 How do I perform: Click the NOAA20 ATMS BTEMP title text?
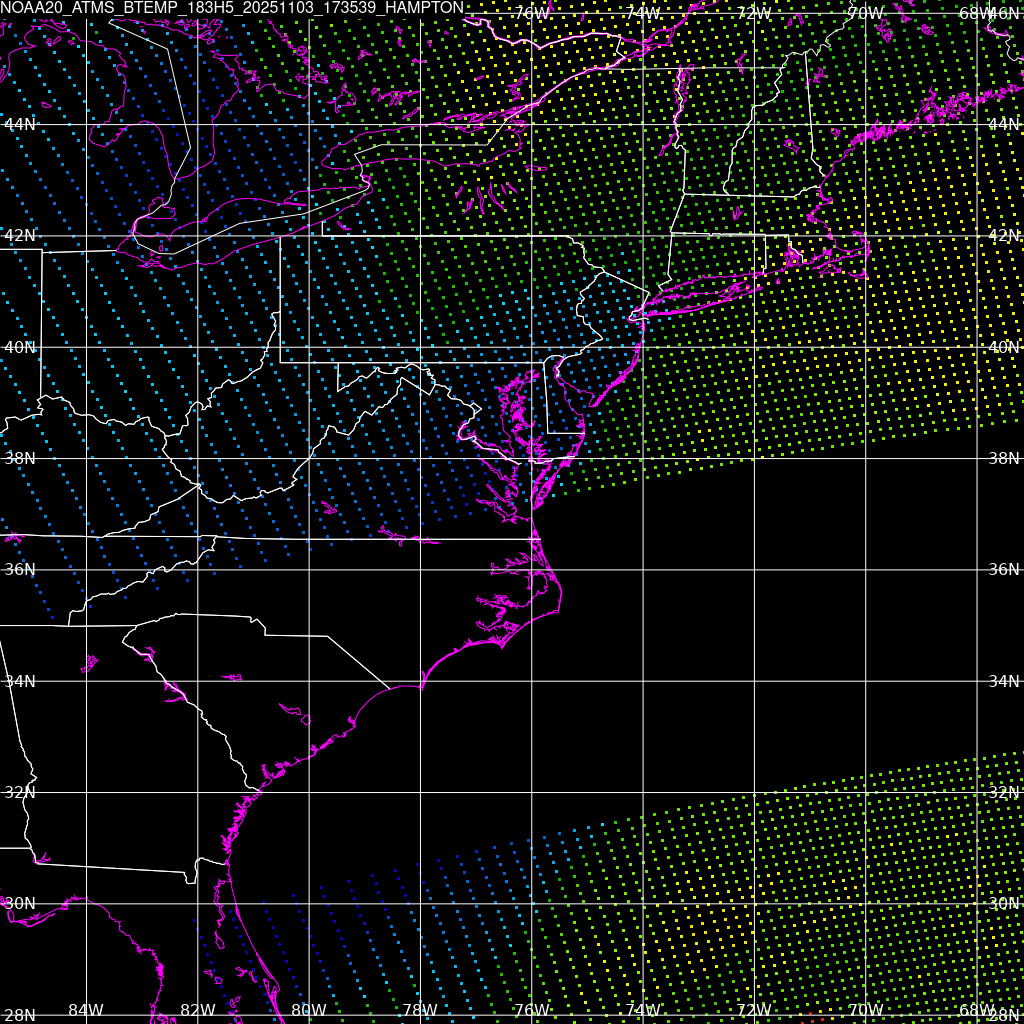232,8
